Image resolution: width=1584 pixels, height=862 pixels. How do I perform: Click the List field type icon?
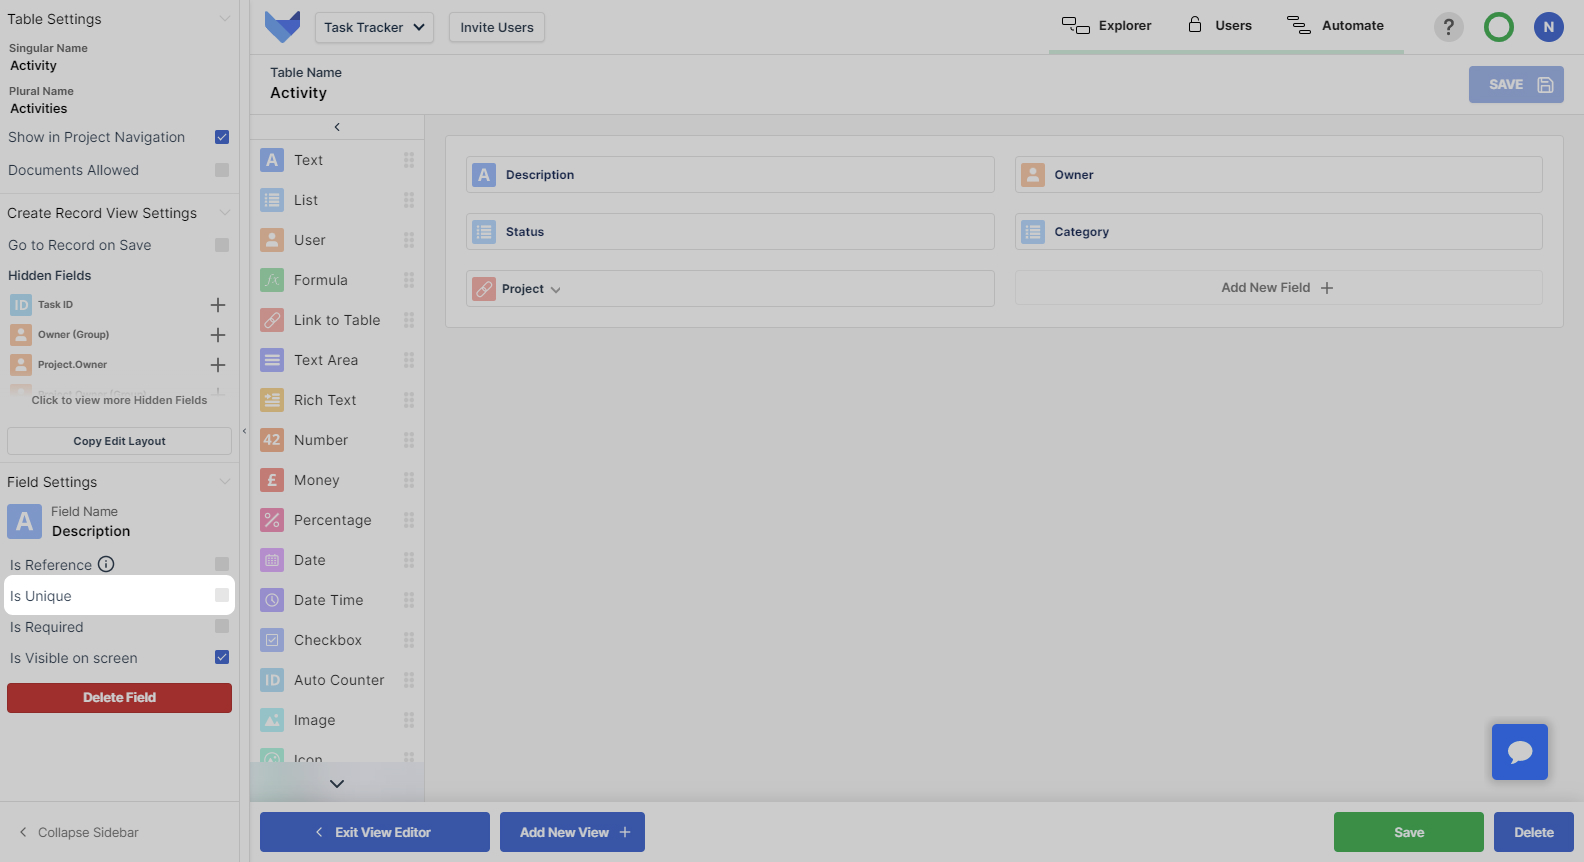coord(272,200)
